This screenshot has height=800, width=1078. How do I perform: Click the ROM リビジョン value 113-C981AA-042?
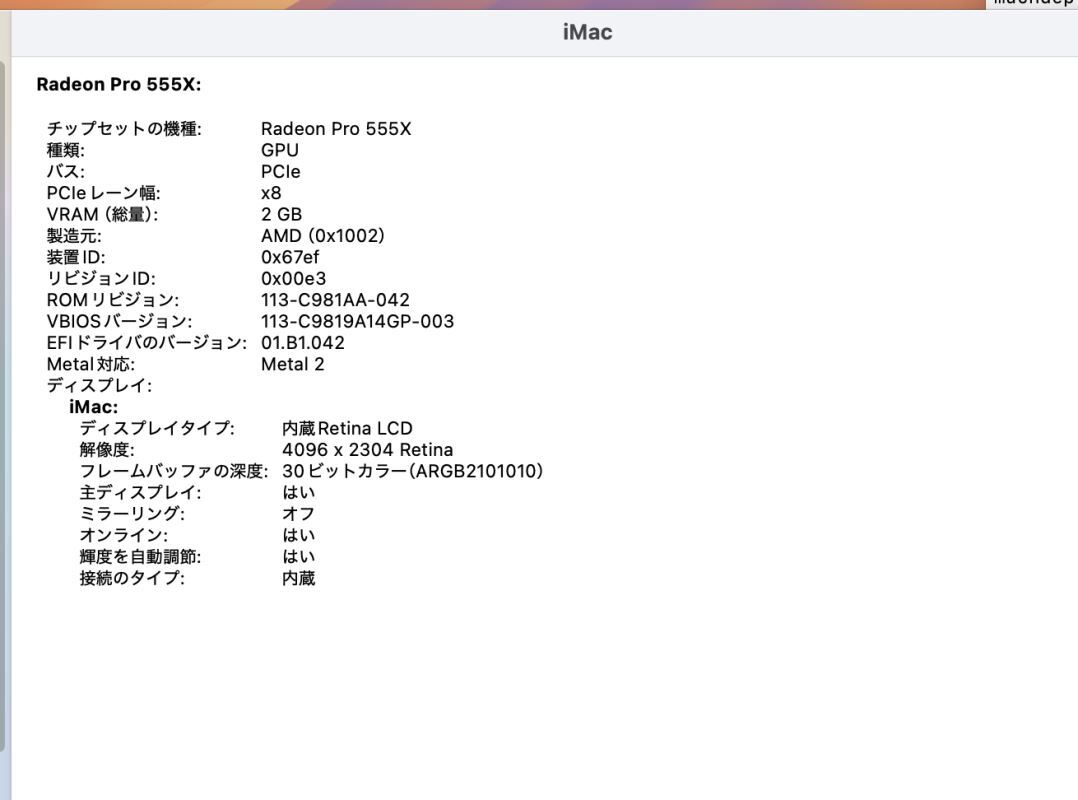tap(336, 299)
